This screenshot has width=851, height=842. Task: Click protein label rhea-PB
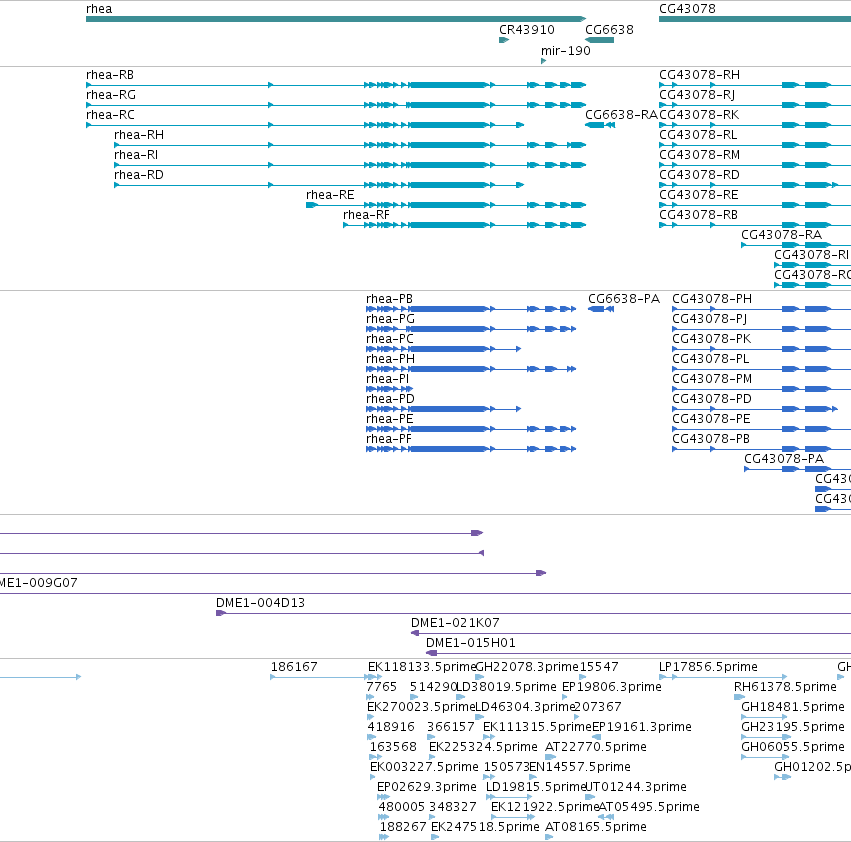click(389, 299)
